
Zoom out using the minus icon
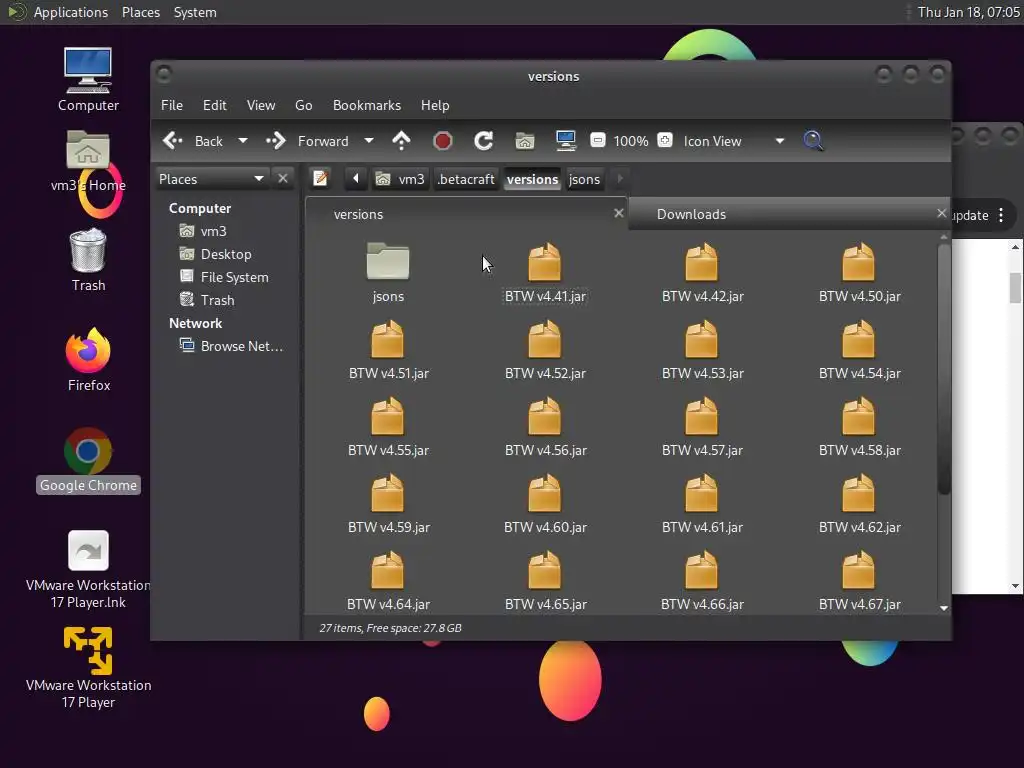point(597,141)
